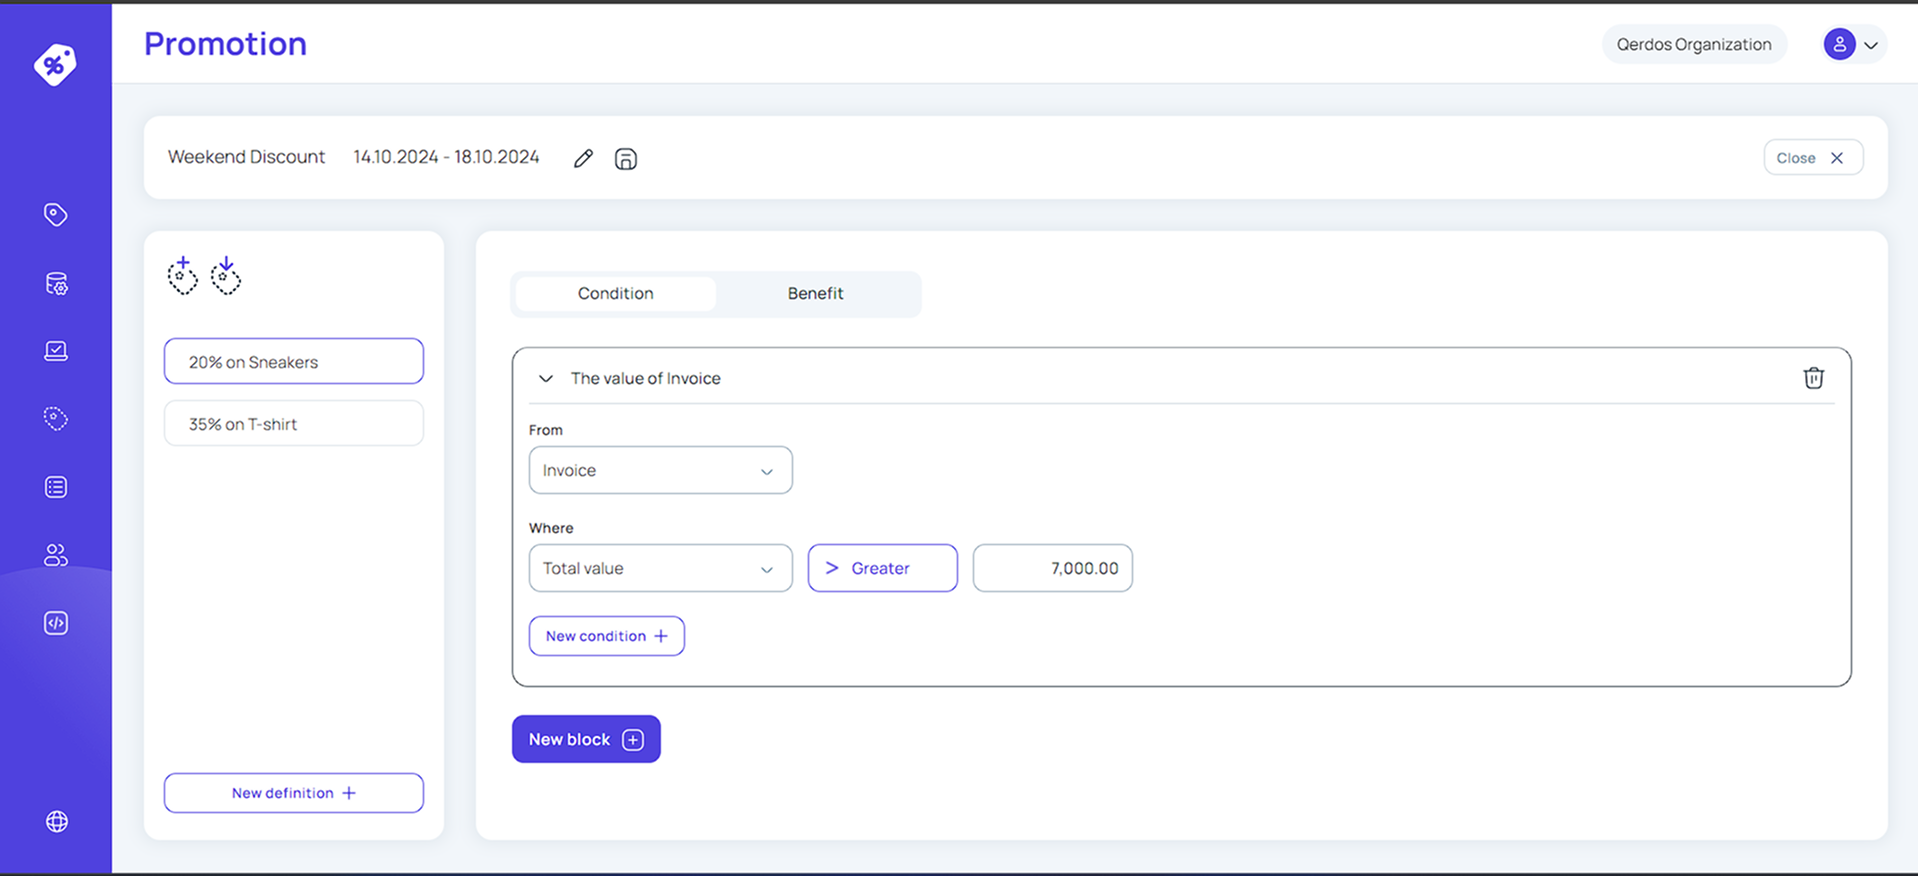Open the code embed sidebar icon
This screenshot has width=1918, height=876.
(56, 623)
